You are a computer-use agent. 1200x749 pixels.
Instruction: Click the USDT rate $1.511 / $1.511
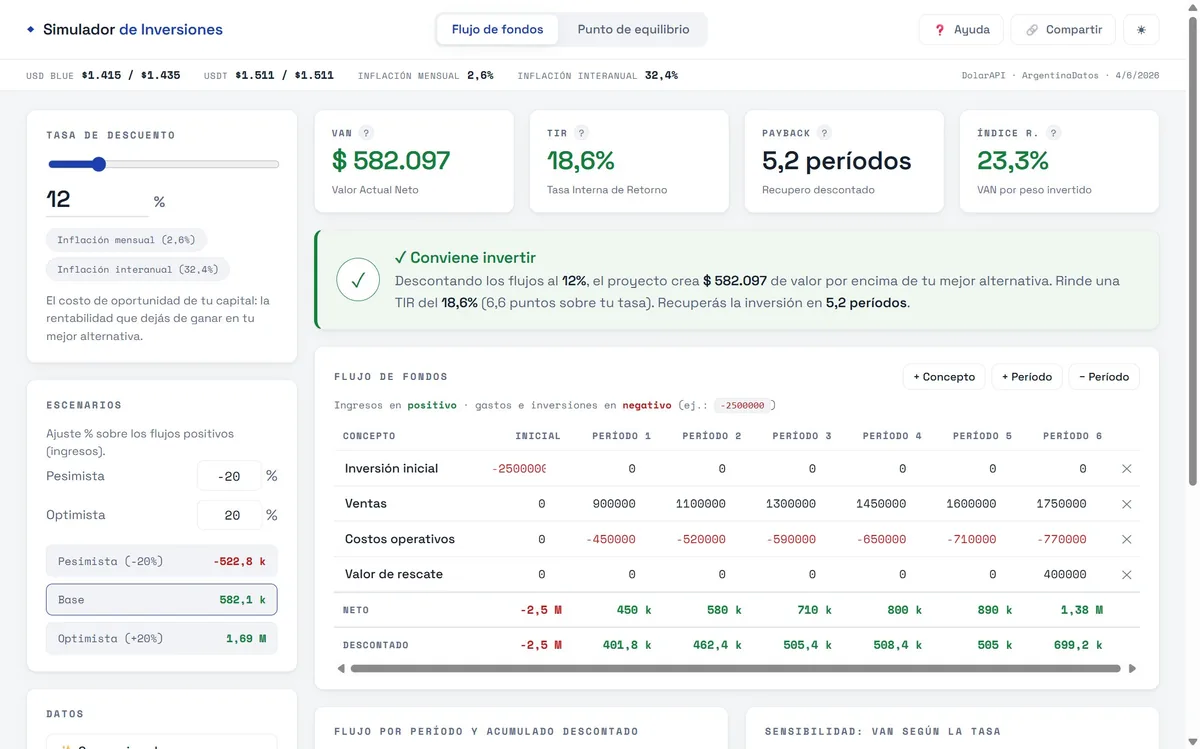(x=285, y=75)
